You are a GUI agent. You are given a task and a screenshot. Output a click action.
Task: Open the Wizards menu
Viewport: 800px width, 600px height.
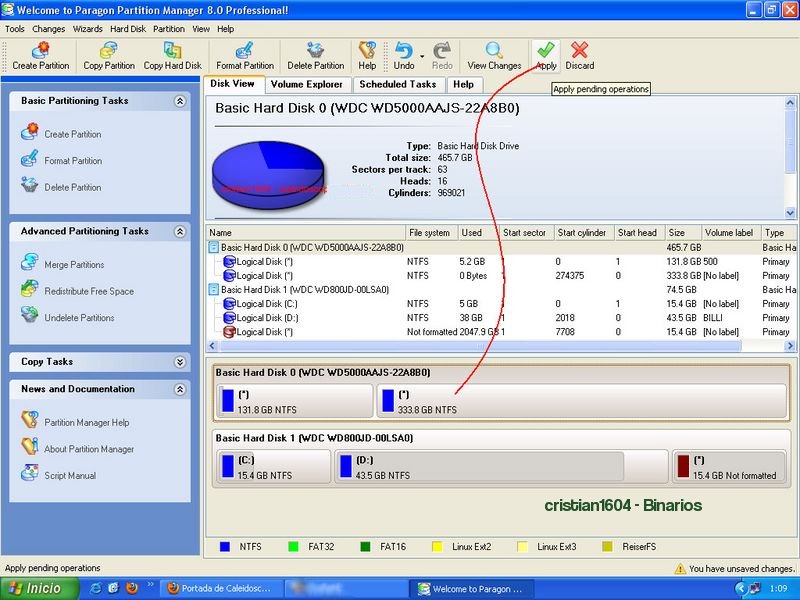(x=87, y=29)
